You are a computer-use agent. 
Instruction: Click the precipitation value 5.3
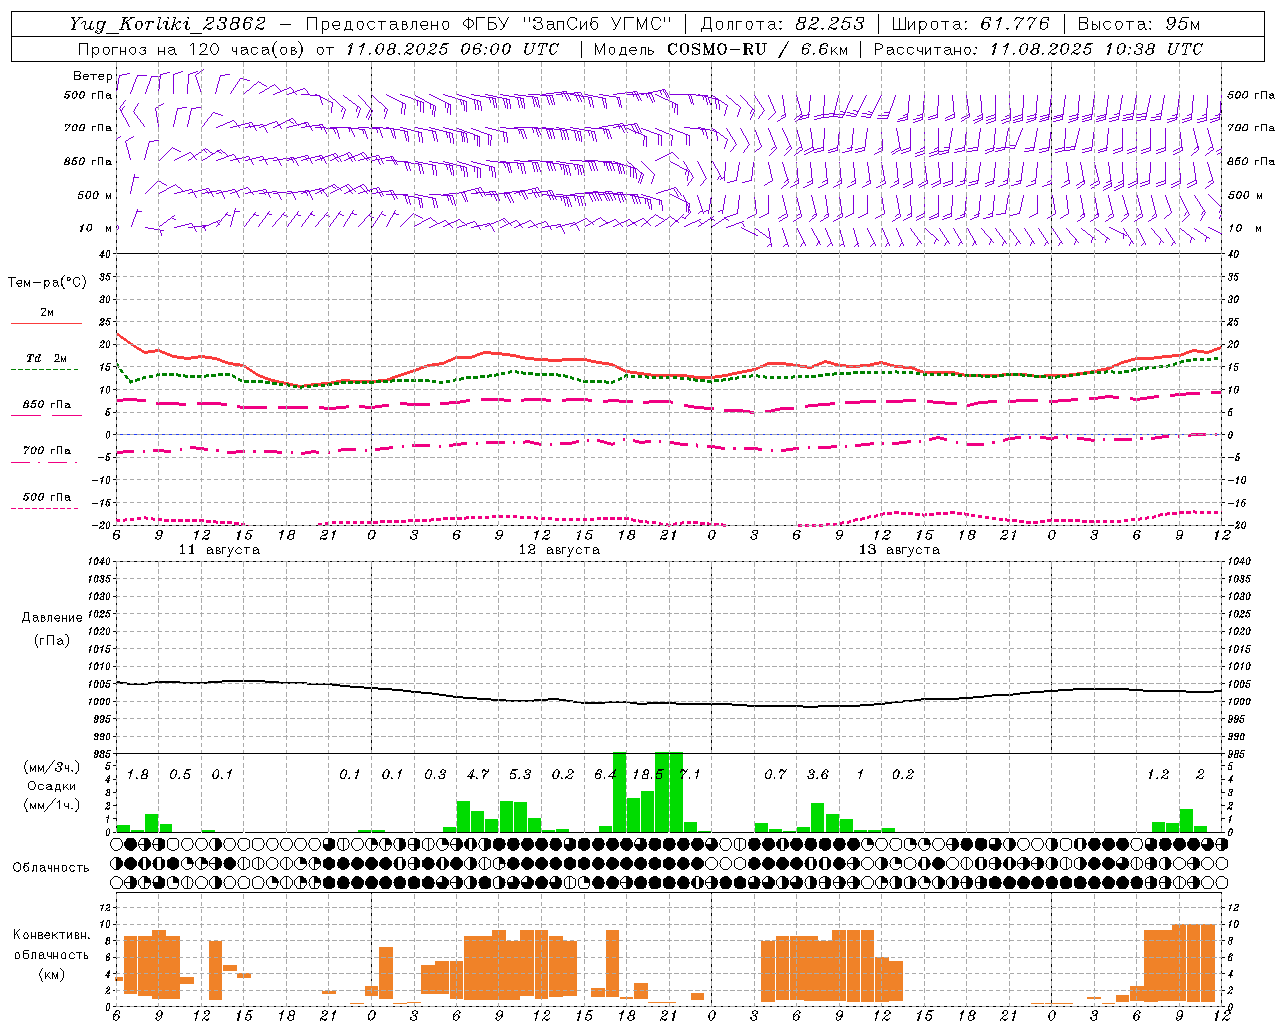tap(520, 774)
